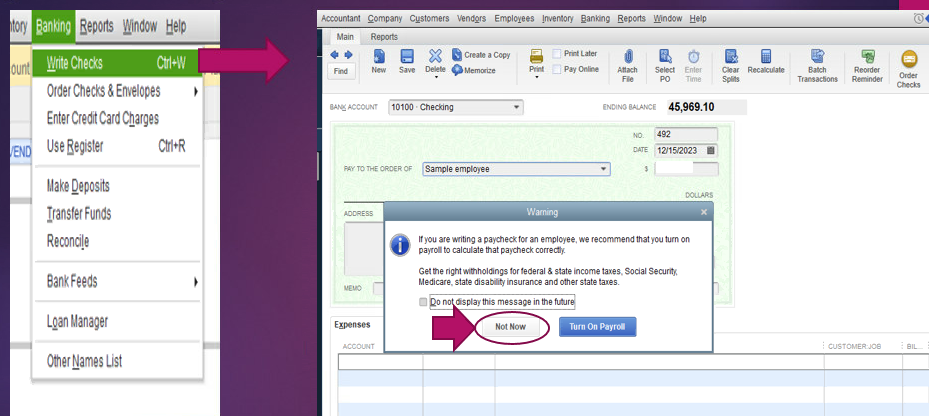929x416 pixels.
Task: Choose Use Register menu item
Action: click(117, 146)
